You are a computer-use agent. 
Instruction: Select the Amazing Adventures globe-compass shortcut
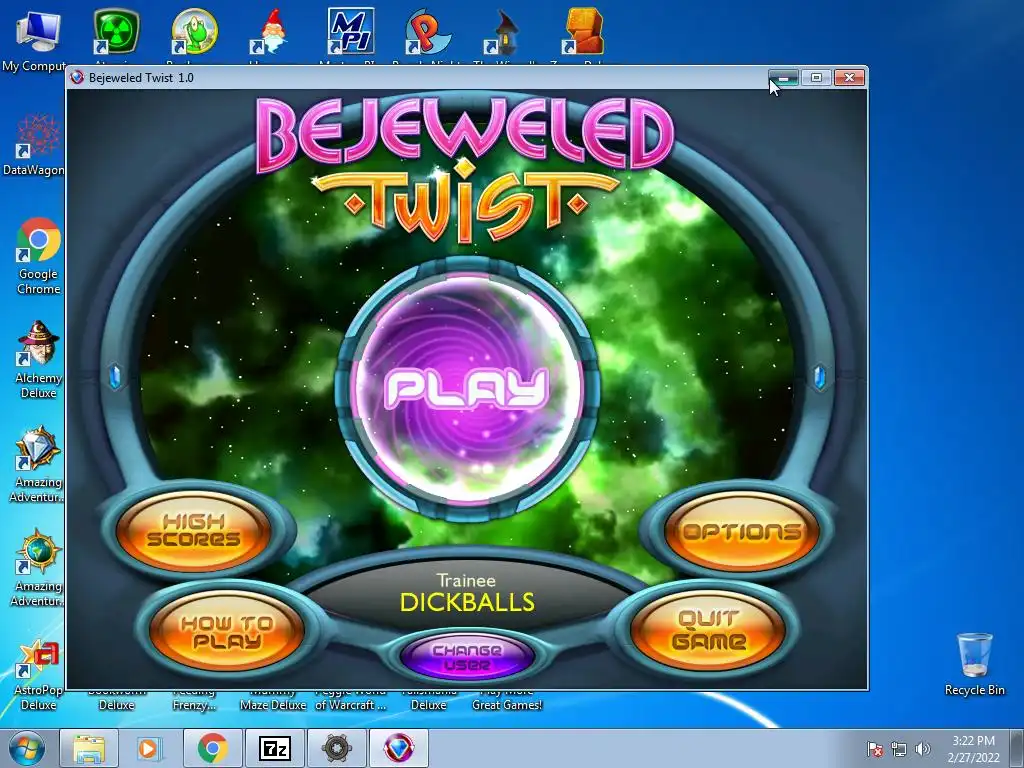point(37,568)
